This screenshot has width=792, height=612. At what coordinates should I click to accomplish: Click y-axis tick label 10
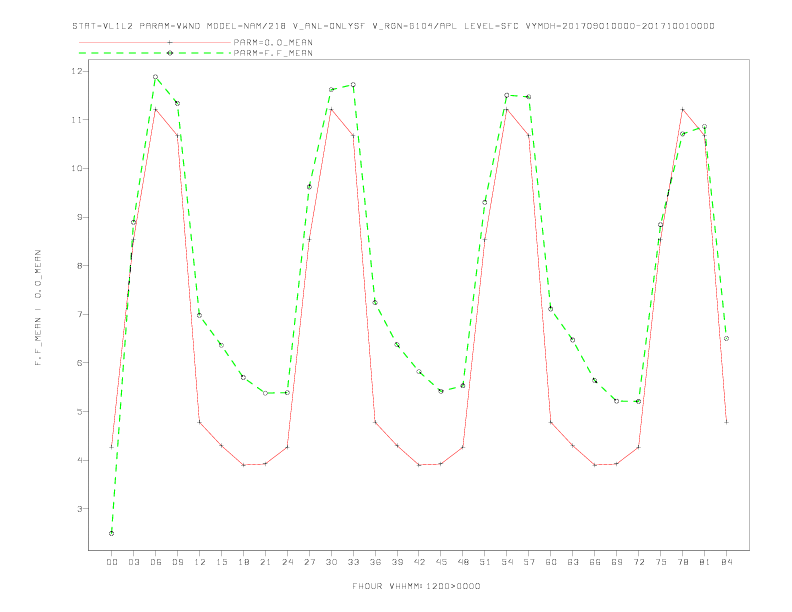[x=77, y=168]
